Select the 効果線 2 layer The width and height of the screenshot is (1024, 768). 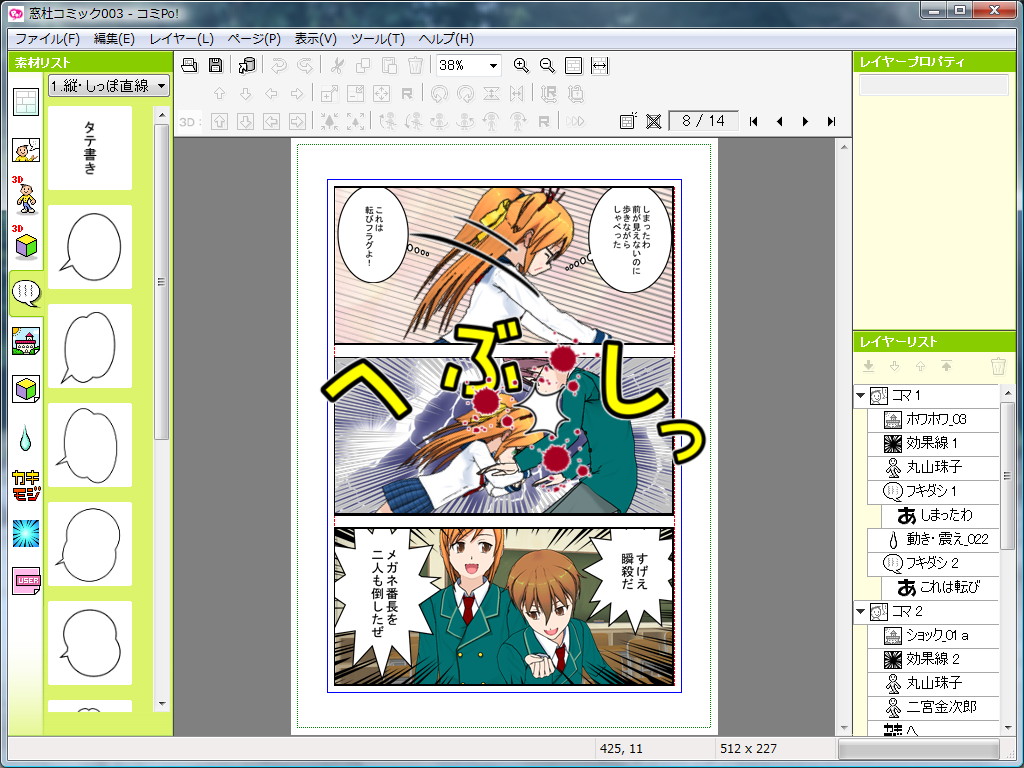pos(933,660)
